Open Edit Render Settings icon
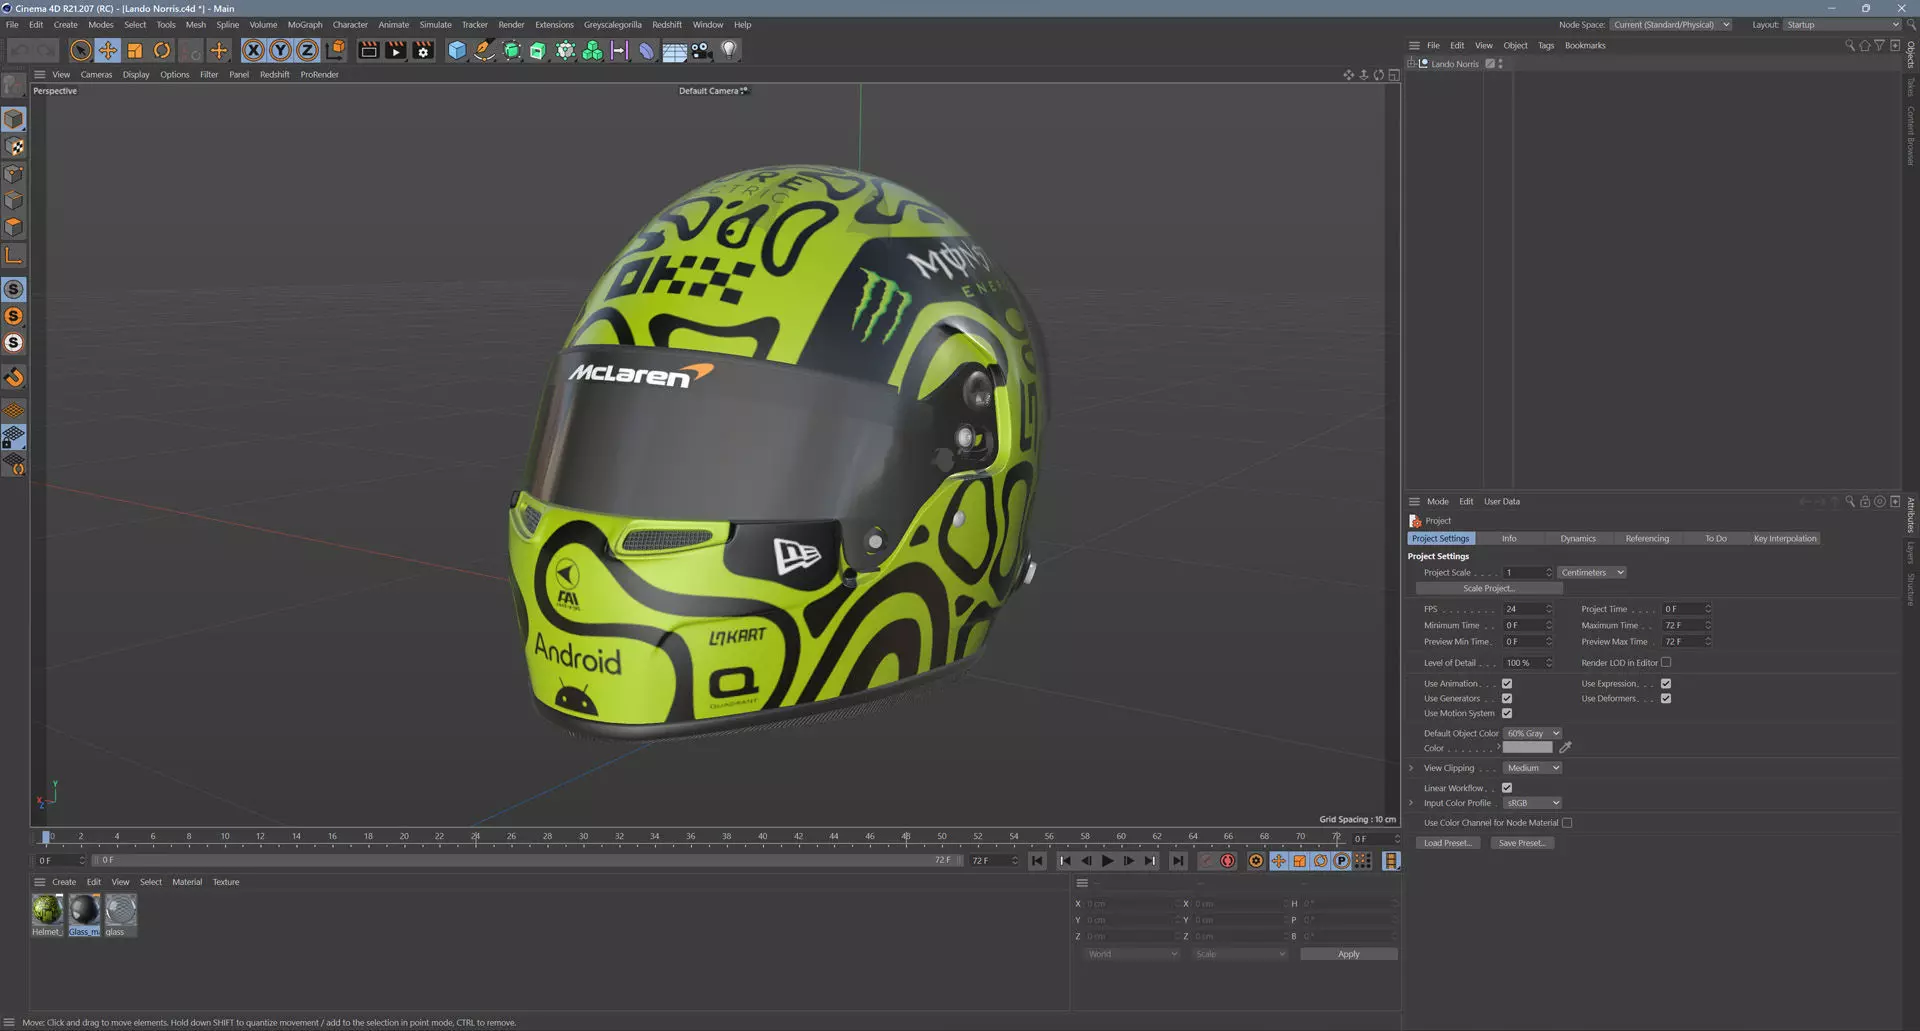This screenshot has height=1031, width=1920. pyautogui.click(x=423, y=50)
